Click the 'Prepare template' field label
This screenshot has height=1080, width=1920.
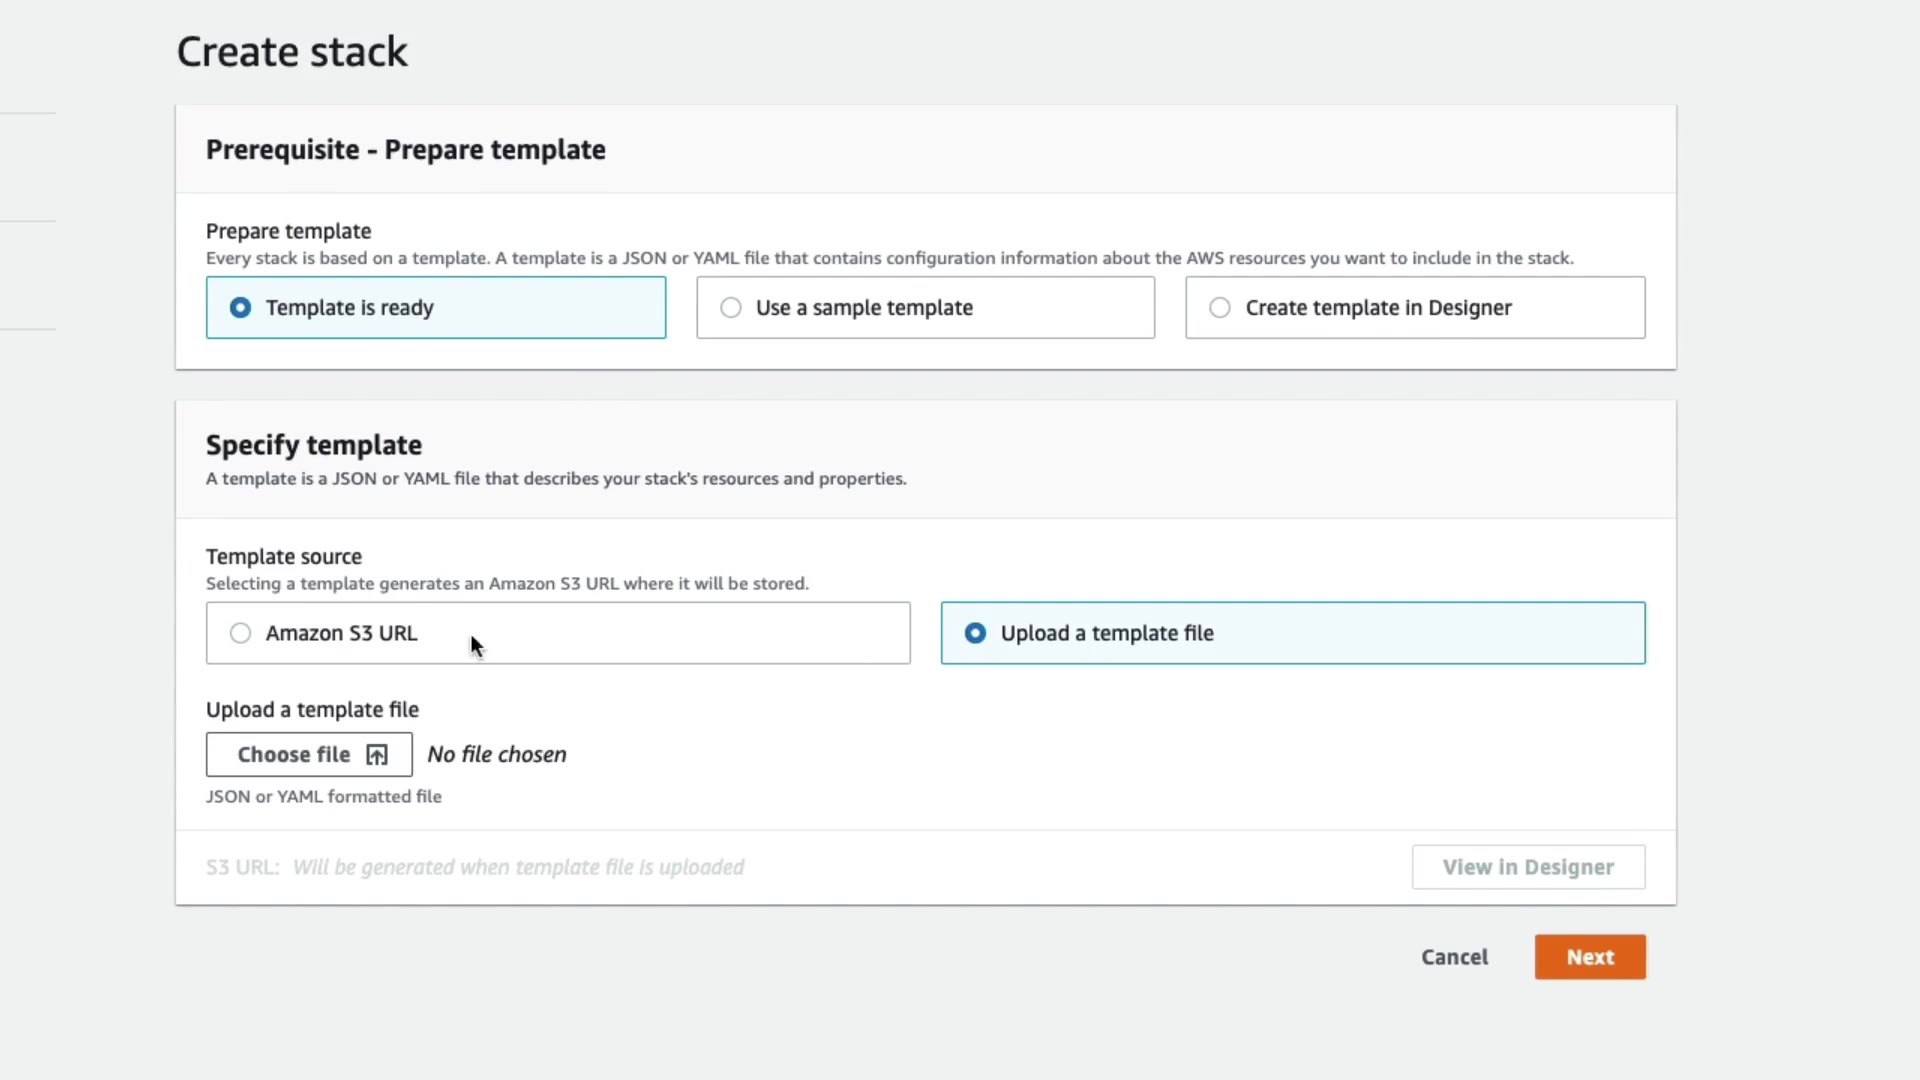[x=288, y=231]
